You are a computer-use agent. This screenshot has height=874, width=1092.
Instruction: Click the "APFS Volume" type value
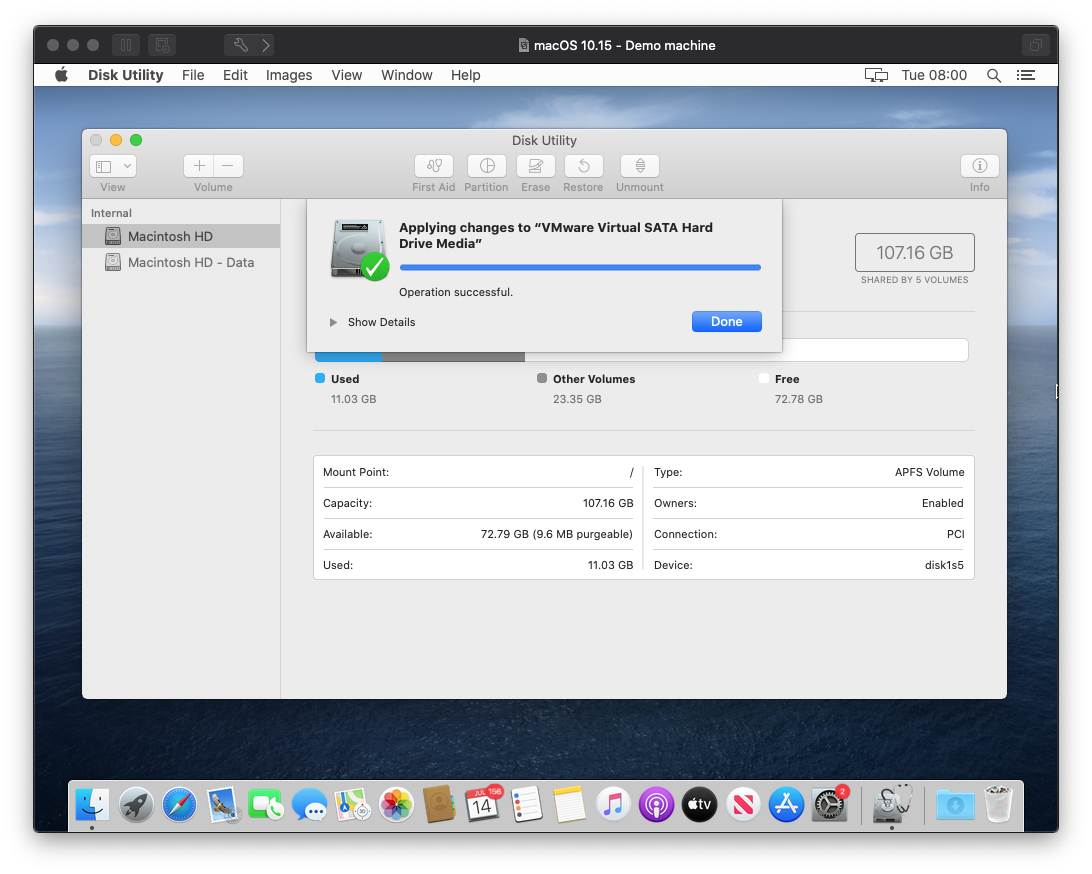click(x=930, y=472)
